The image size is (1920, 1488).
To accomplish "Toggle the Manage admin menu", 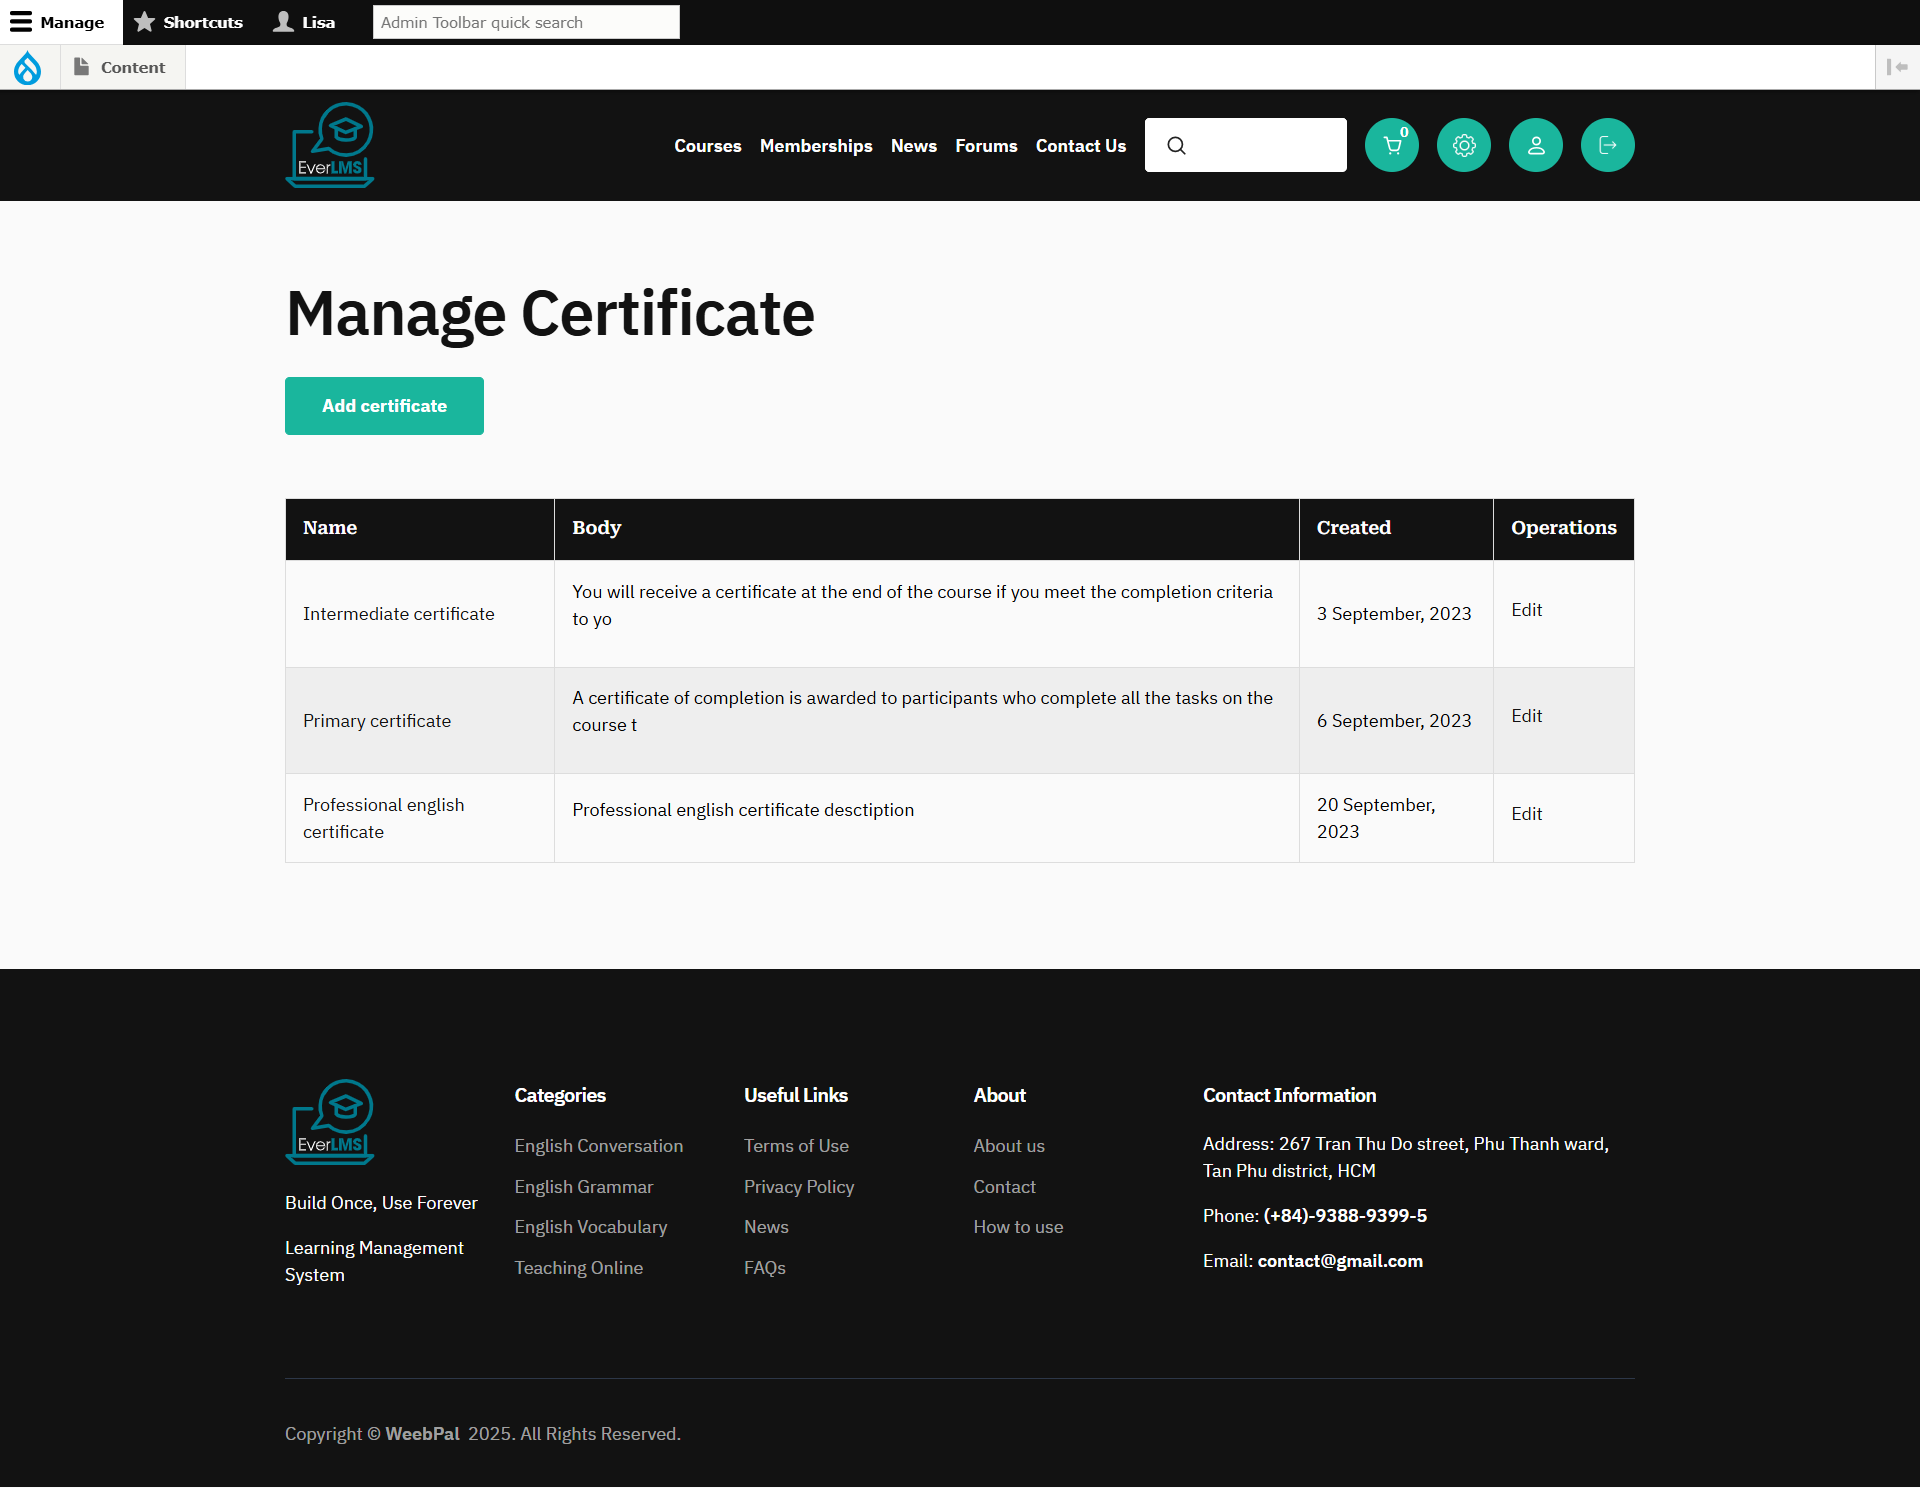I will pyautogui.click(x=58, y=22).
